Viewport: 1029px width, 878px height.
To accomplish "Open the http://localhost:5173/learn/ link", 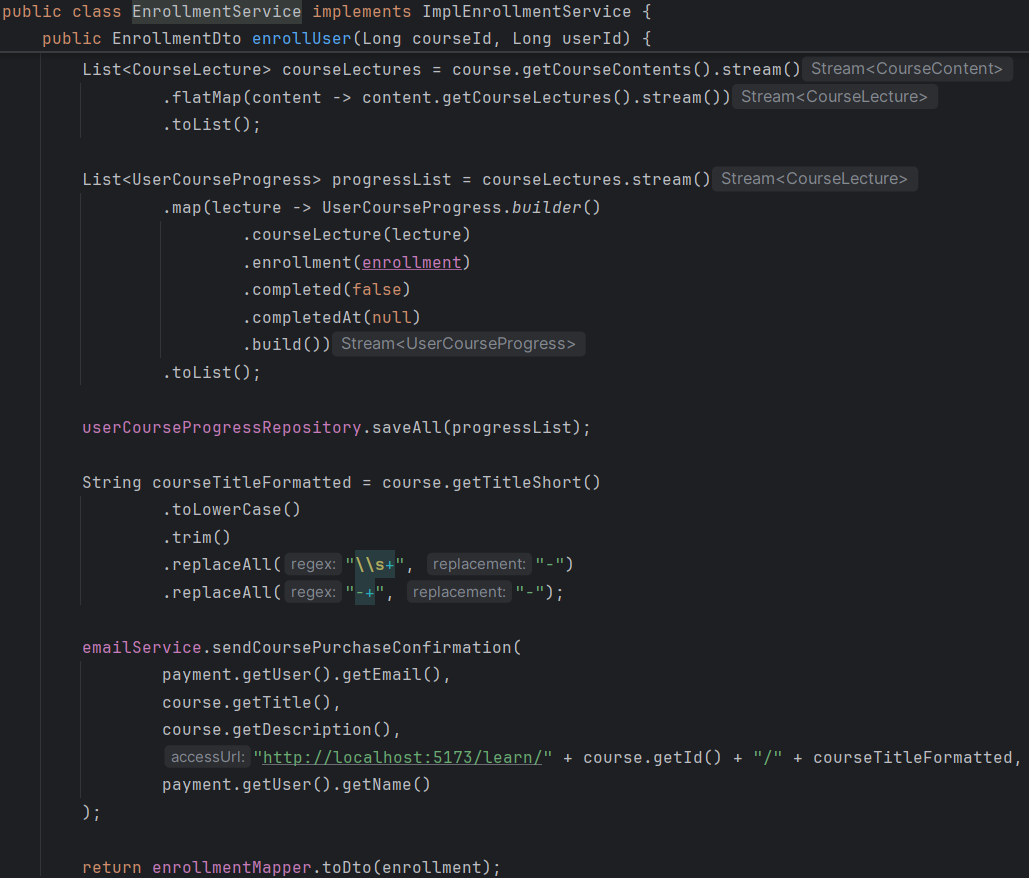I will click(x=403, y=757).
